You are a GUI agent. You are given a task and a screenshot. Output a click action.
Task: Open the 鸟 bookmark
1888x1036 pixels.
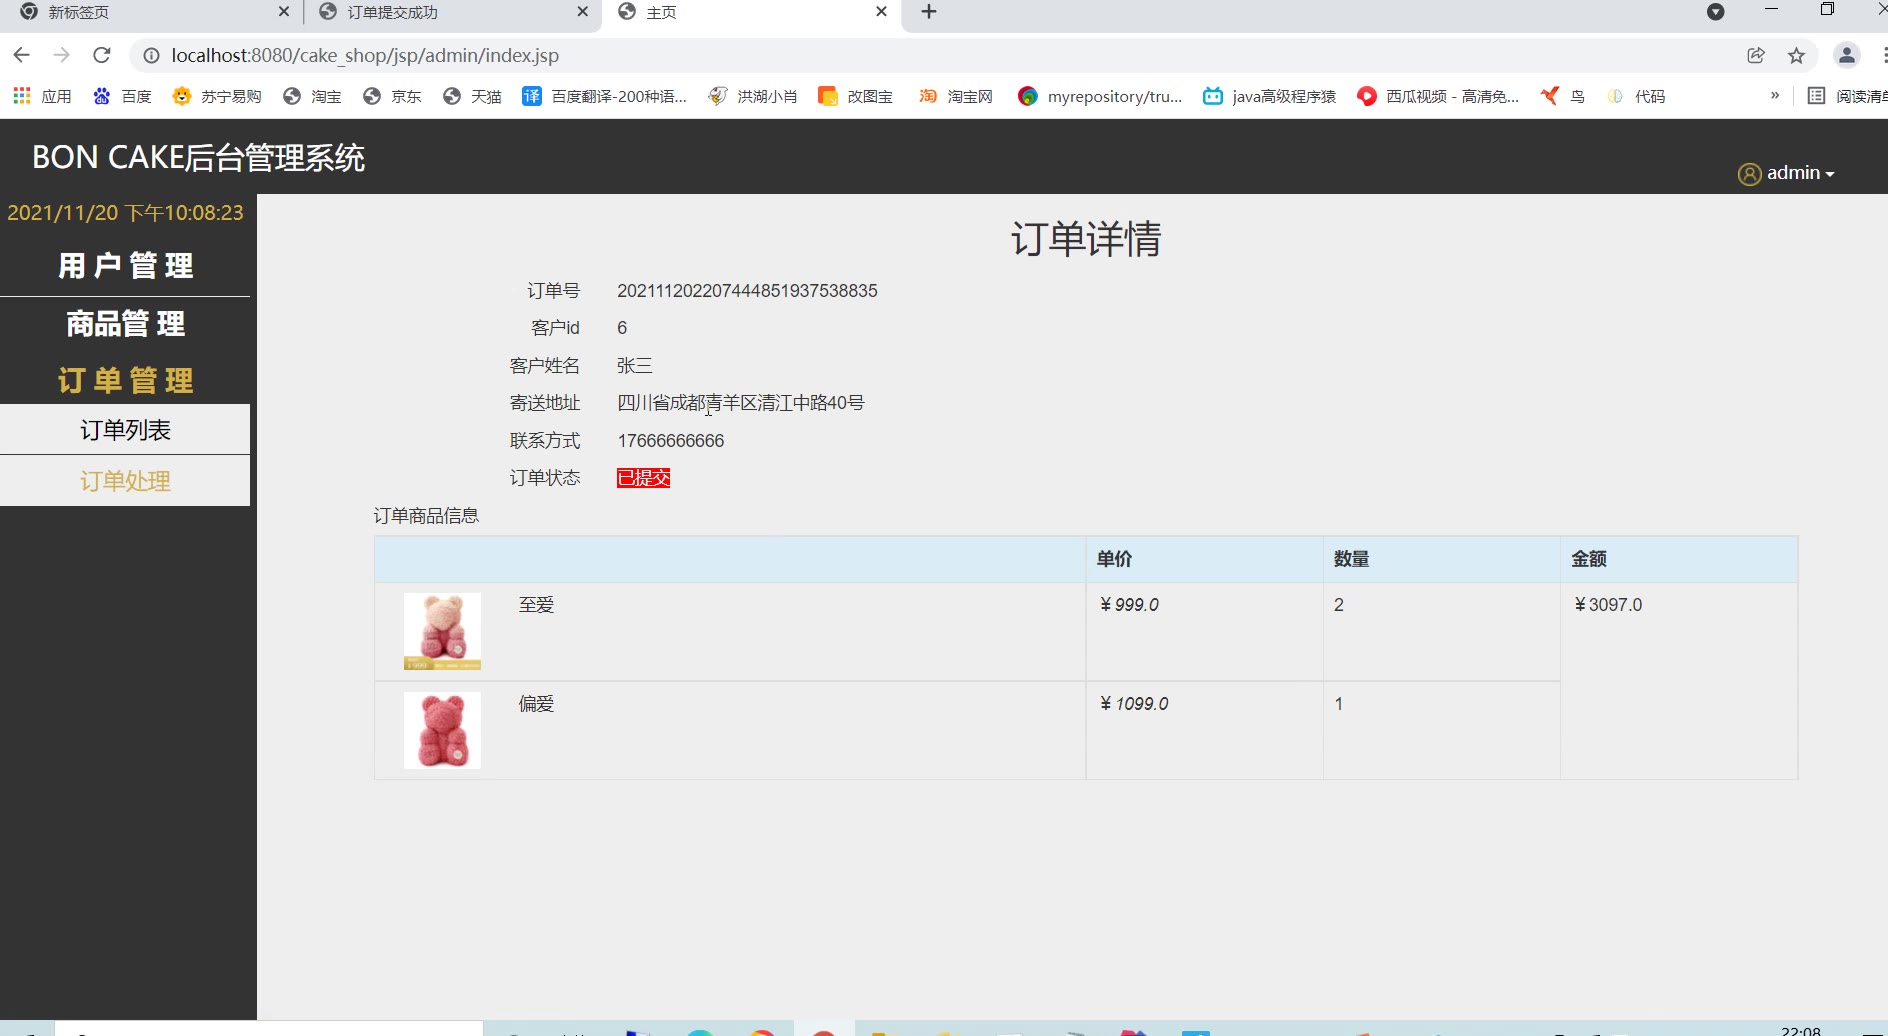(x=1563, y=96)
